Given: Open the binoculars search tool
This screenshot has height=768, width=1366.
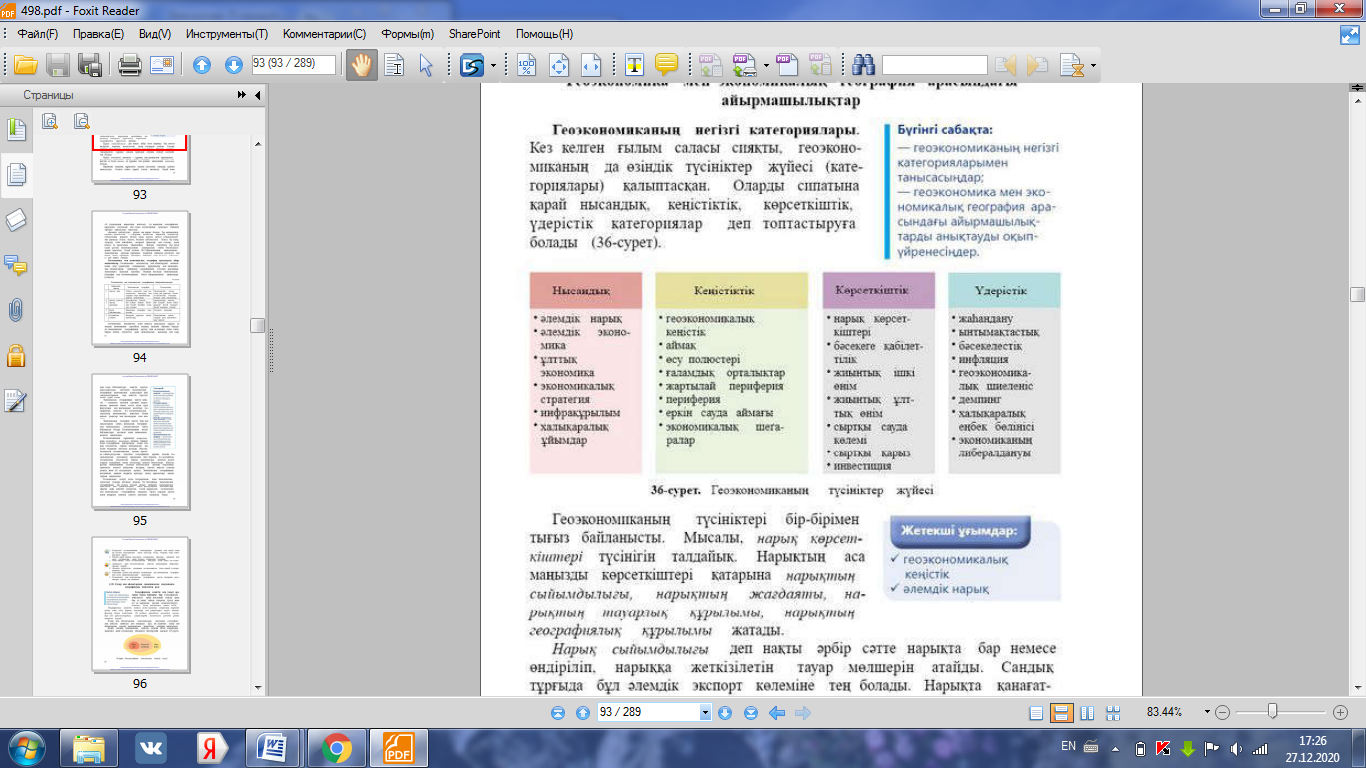Looking at the screenshot, I should tap(864, 66).
